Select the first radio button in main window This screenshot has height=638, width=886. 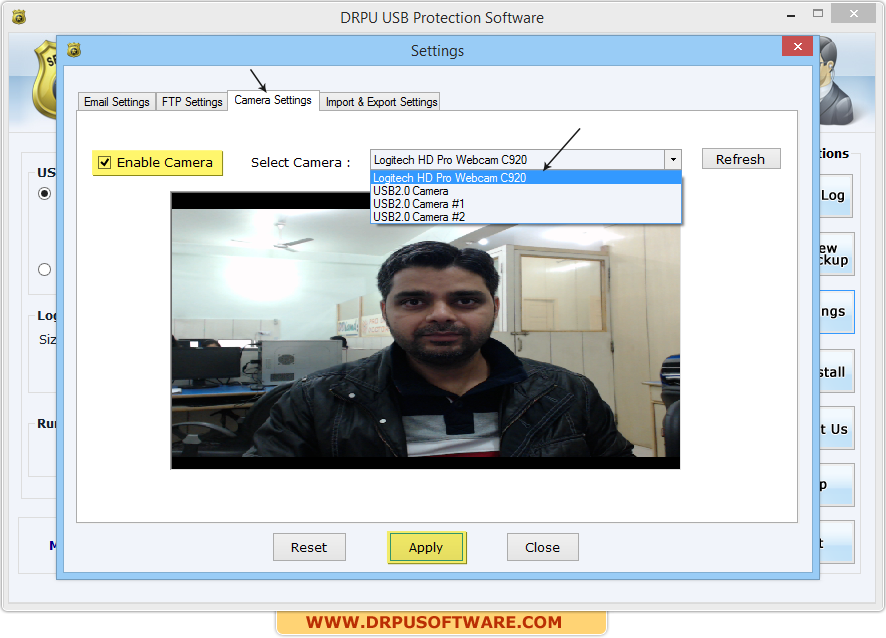coord(45,194)
